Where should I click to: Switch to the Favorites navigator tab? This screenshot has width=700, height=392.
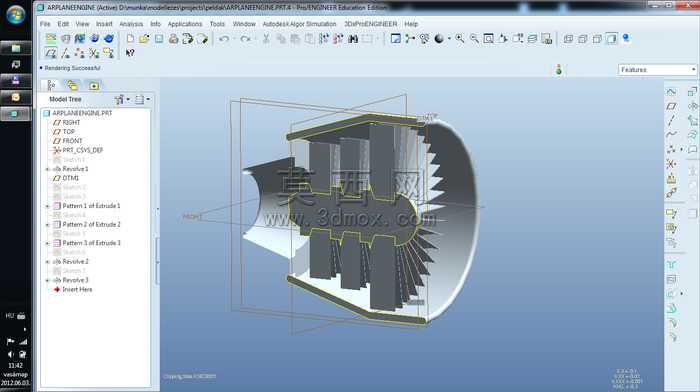coord(94,85)
